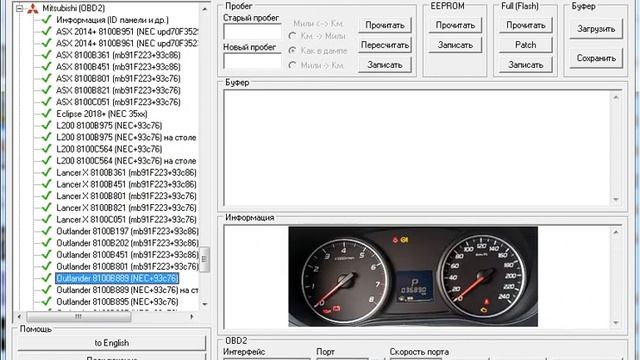
Task: Select L200 8100B975 (NEC+93c76) without на столе
Action: pyautogui.click(x=109, y=126)
